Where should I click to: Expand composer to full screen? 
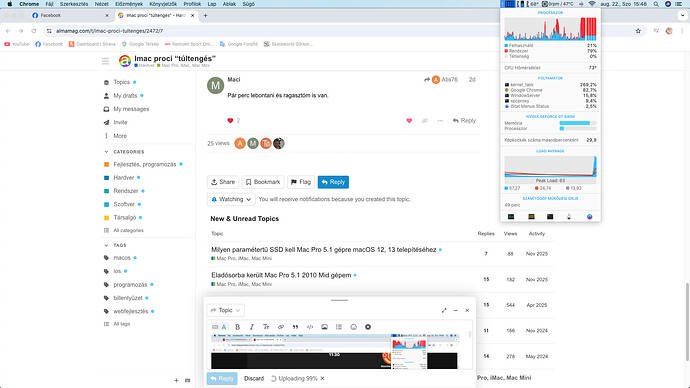click(x=444, y=311)
